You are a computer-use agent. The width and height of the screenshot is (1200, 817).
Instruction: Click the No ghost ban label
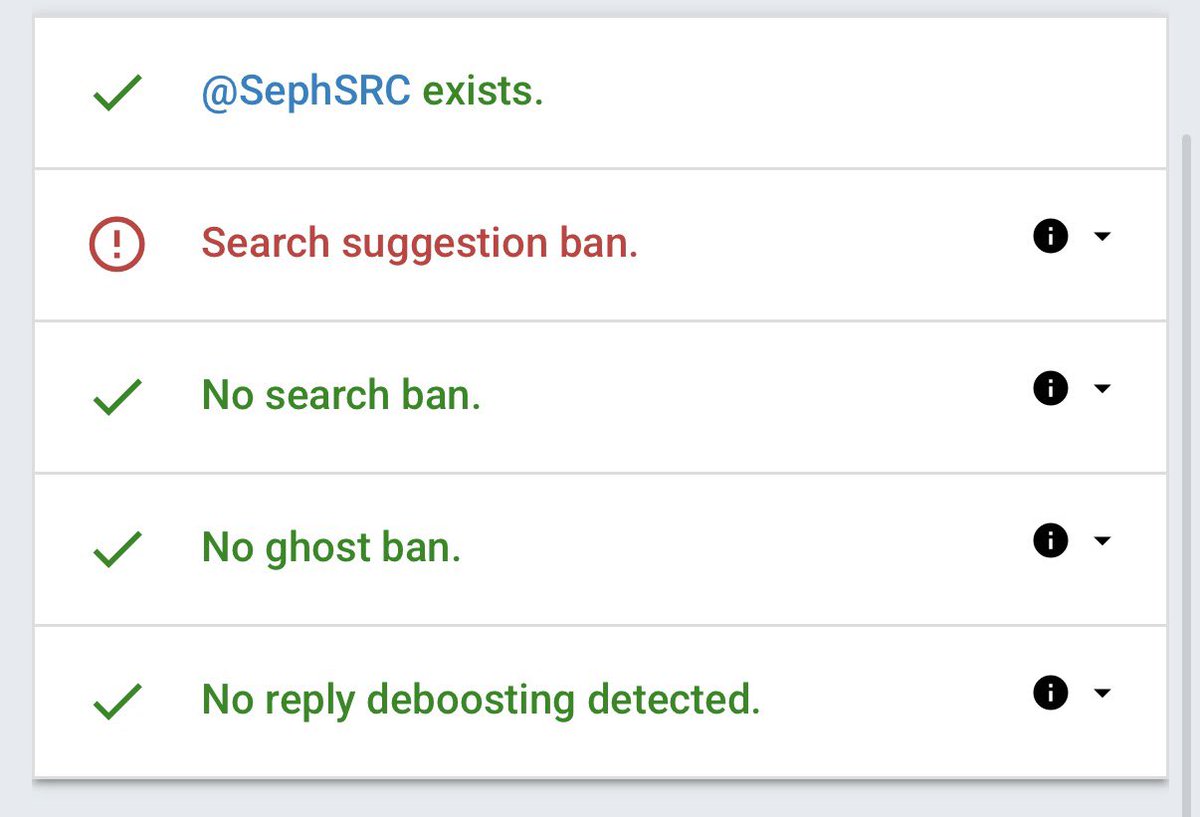coord(332,549)
